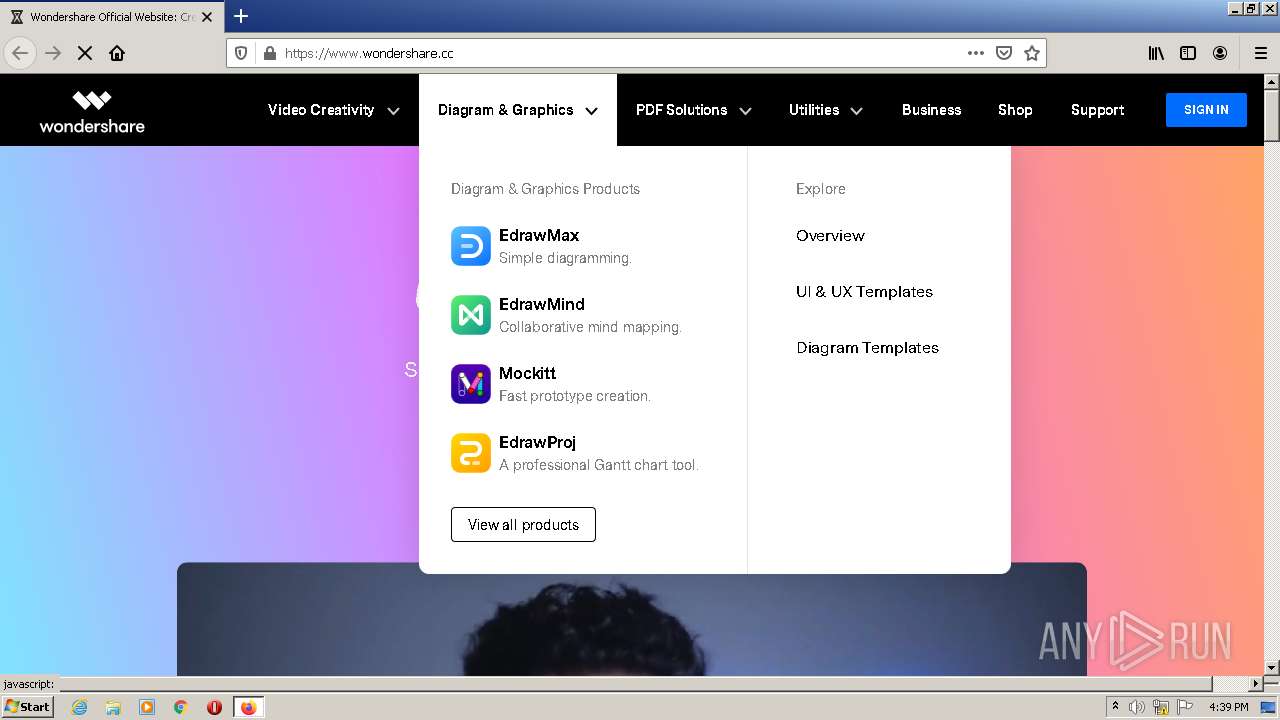Screen dimensions: 1280x720
Task: Click 'A professional Gantt chart tool.' text
Action: coord(599,465)
